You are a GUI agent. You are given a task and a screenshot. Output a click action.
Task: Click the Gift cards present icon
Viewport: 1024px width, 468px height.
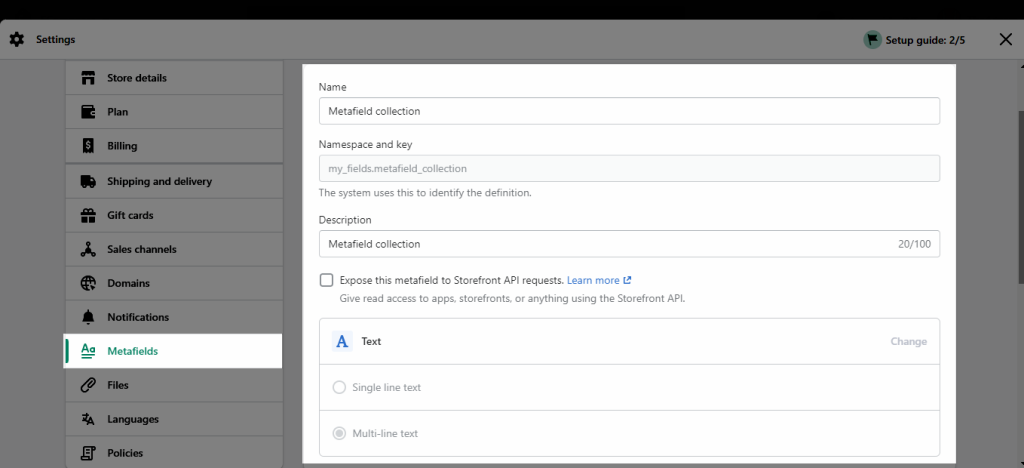click(x=88, y=215)
